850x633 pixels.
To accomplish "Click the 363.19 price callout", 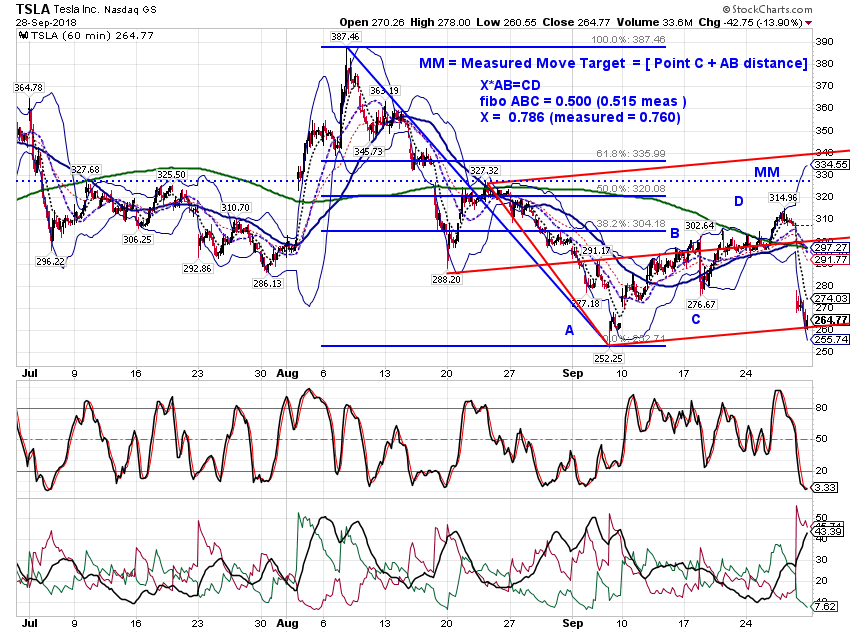I will [x=384, y=91].
